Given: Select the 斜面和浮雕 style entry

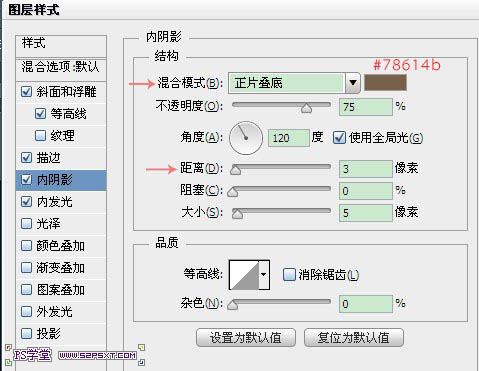Looking at the screenshot, I should tap(66, 92).
